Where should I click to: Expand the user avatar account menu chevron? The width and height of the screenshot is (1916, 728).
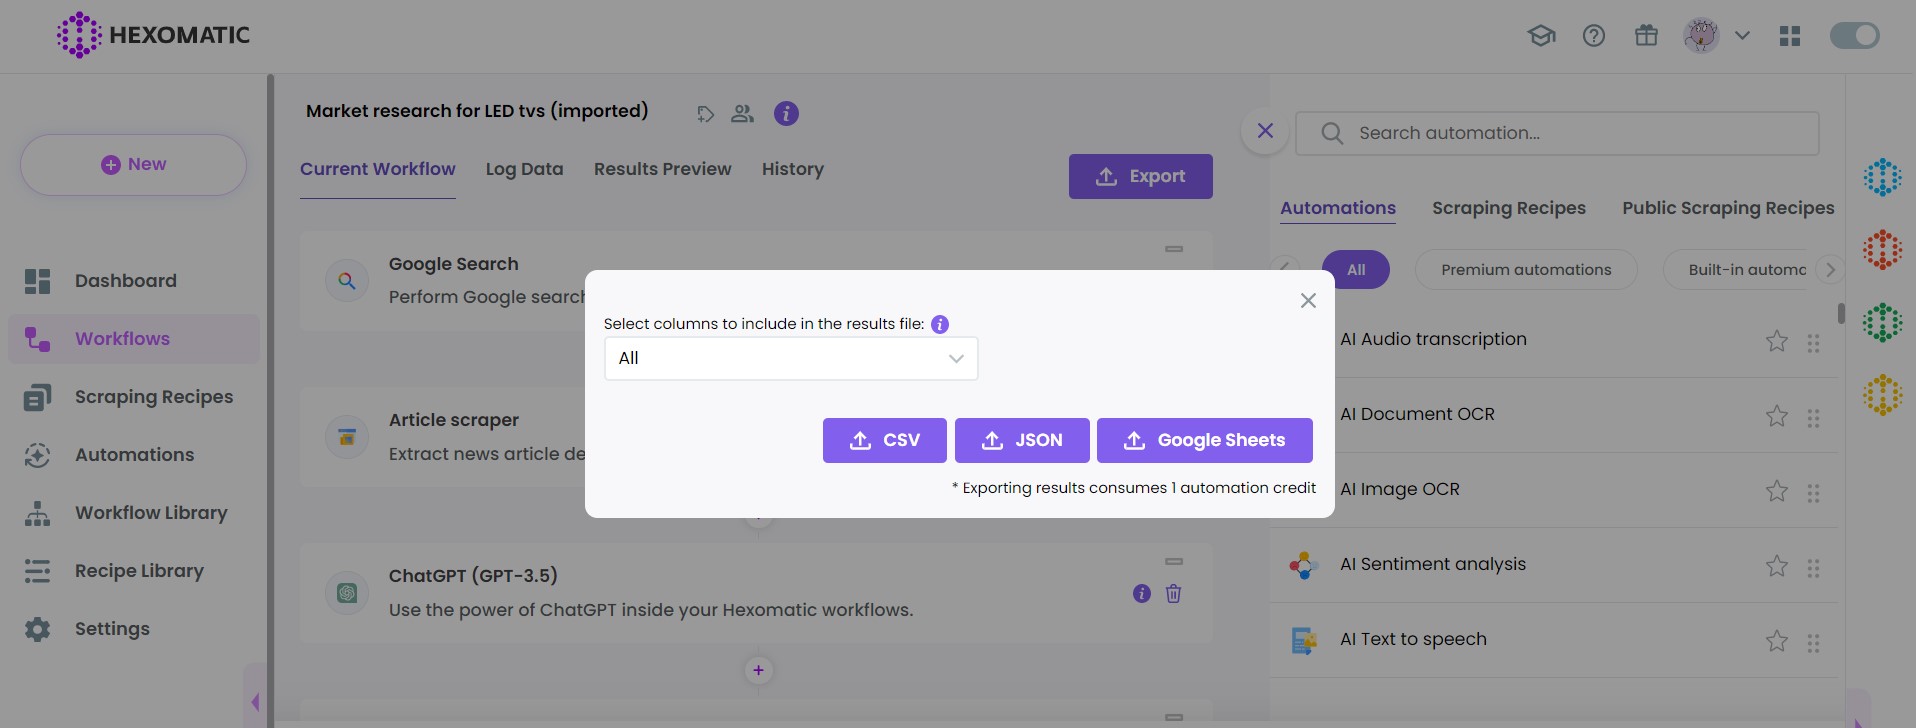point(1742,36)
